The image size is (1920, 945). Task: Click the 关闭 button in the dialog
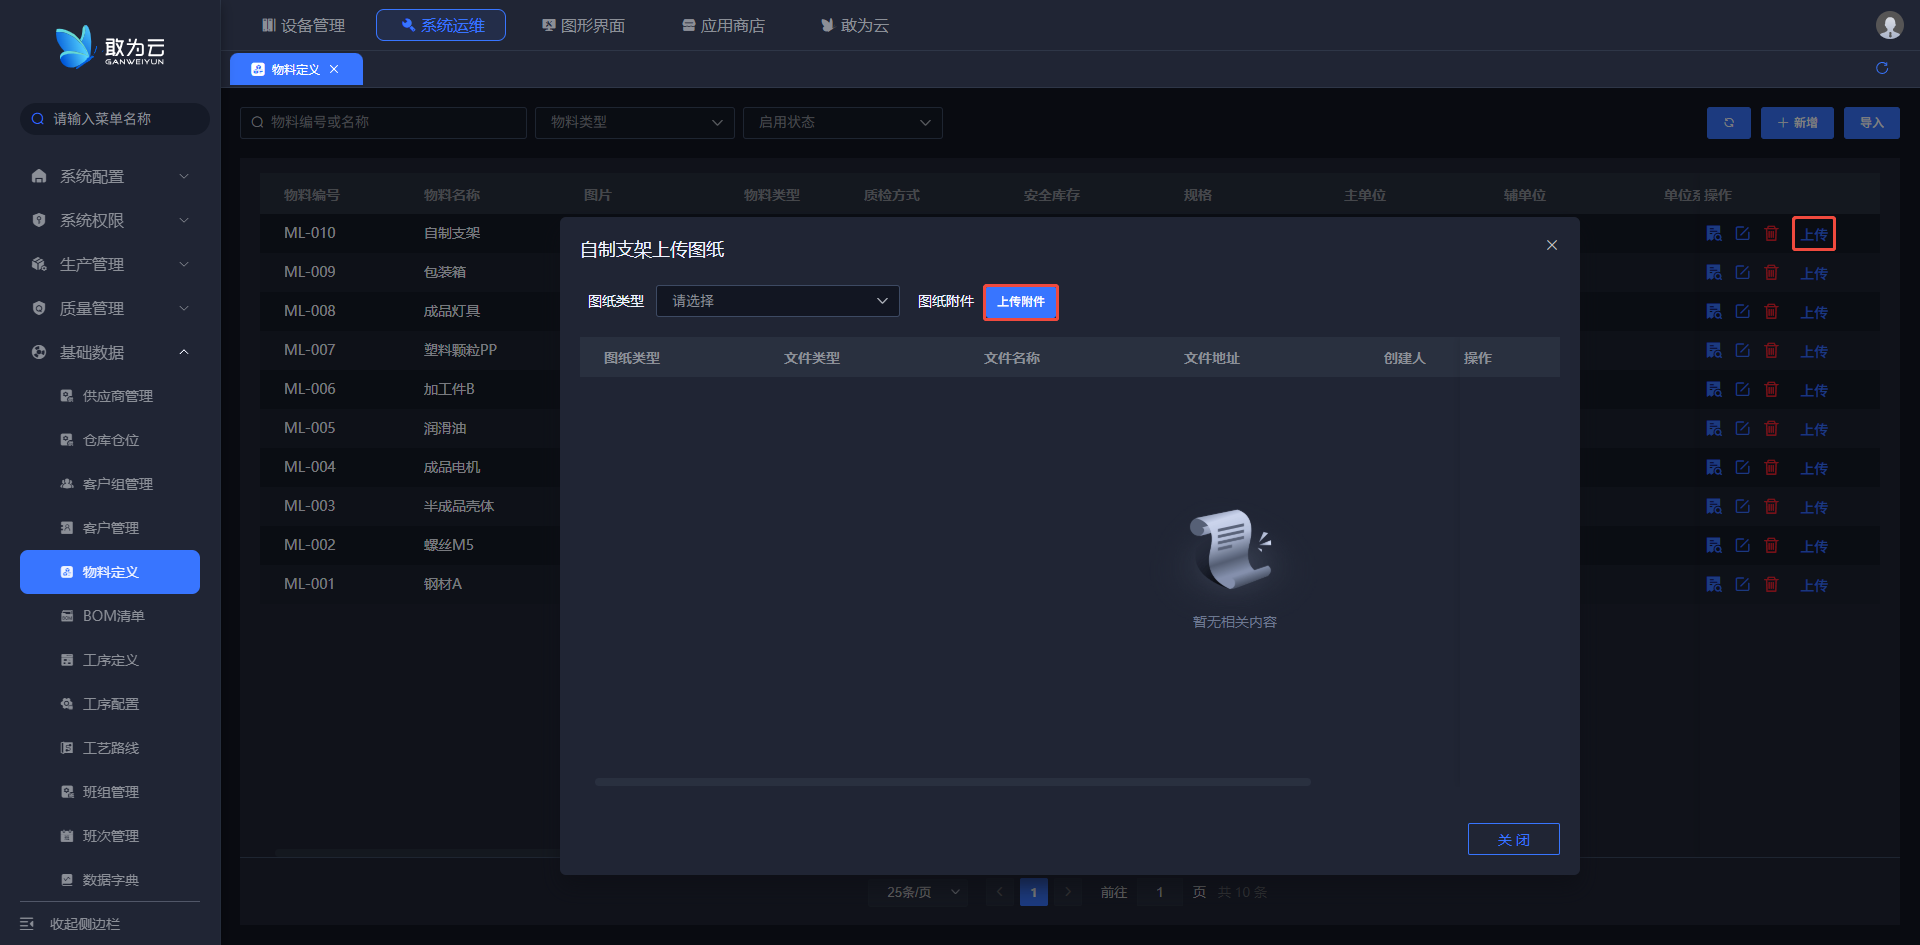click(1514, 839)
